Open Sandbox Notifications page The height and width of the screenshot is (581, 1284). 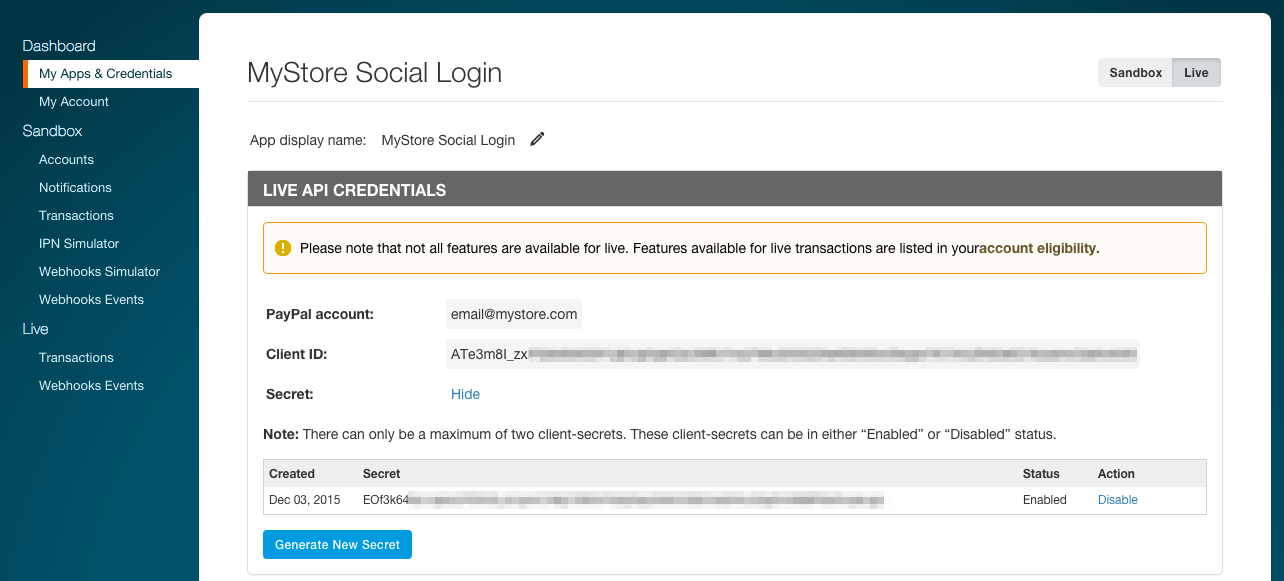pyautogui.click(x=75, y=188)
